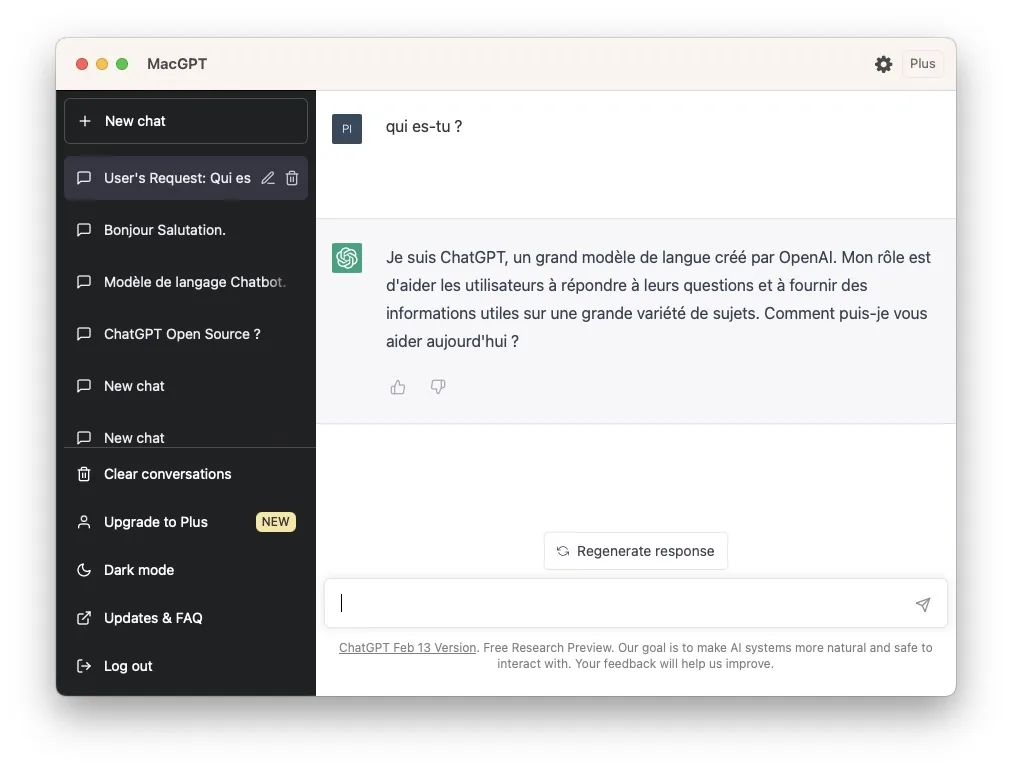Minimize window using the yellow button

(x=102, y=64)
